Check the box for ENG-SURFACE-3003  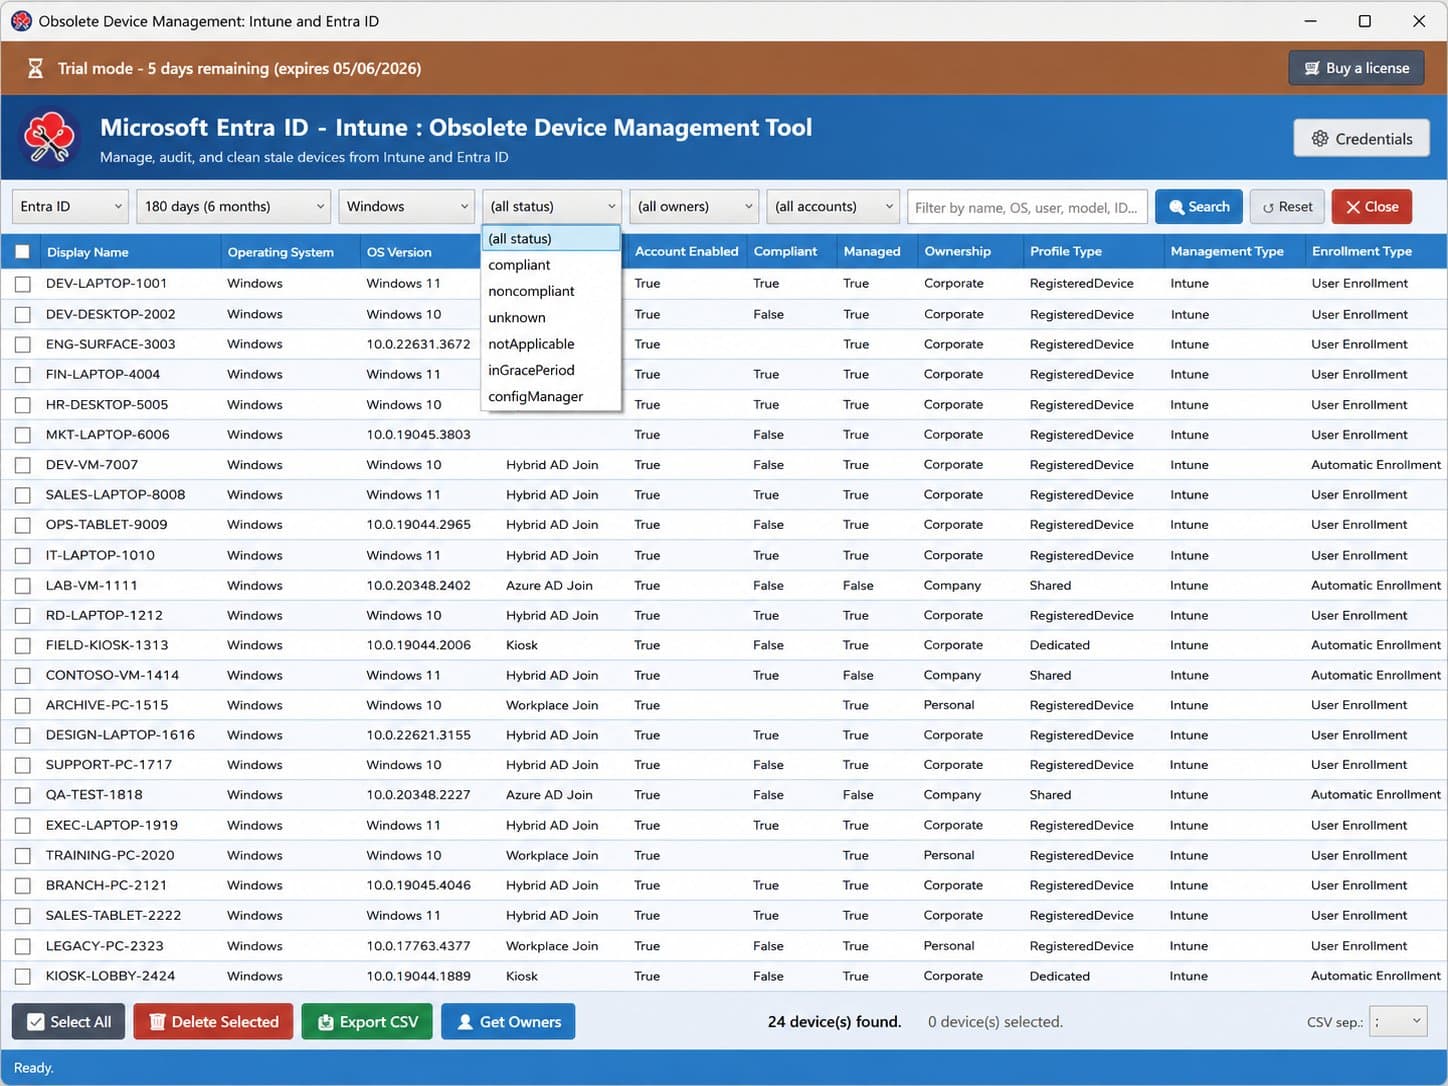click(x=22, y=345)
